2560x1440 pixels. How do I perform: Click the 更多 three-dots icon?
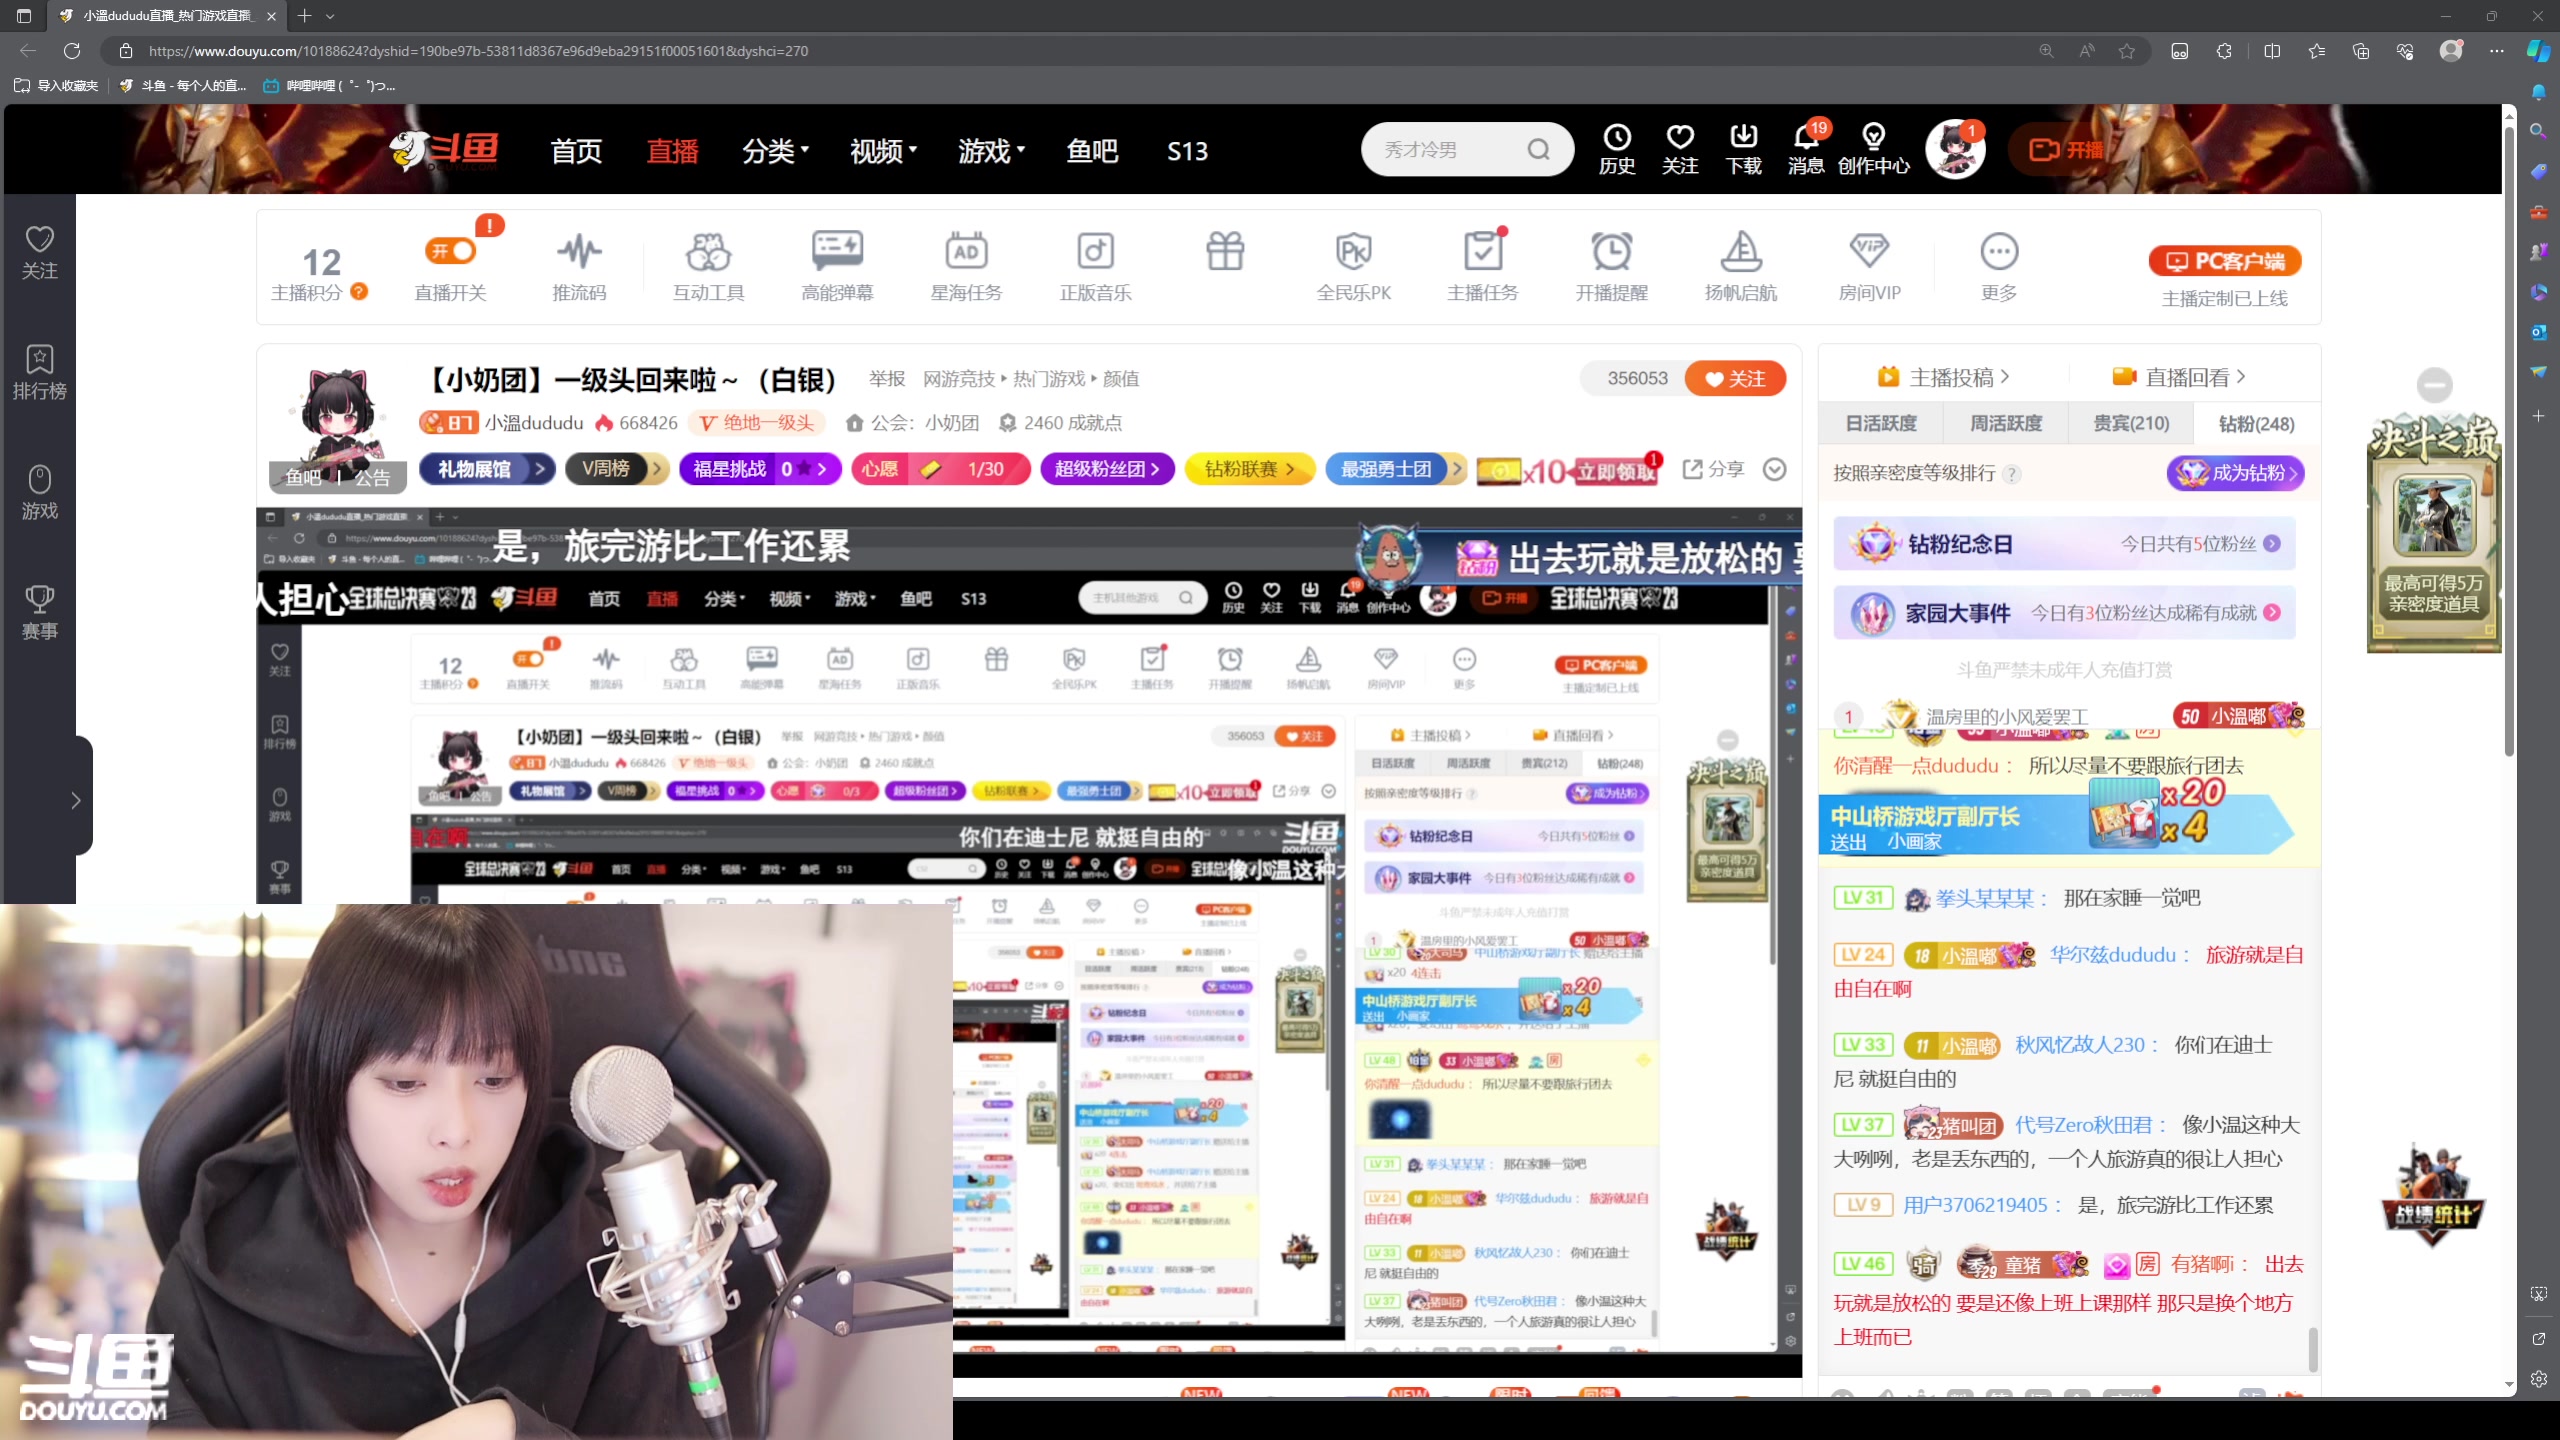point(1999,266)
